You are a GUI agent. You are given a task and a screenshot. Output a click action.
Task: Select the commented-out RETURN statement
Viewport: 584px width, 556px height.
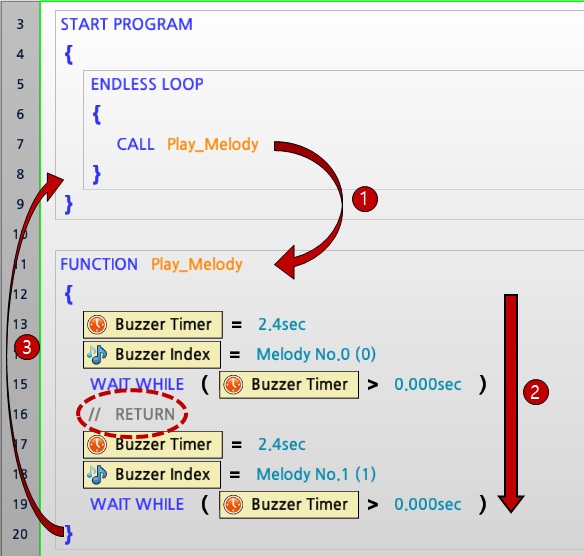click(x=132, y=414)
